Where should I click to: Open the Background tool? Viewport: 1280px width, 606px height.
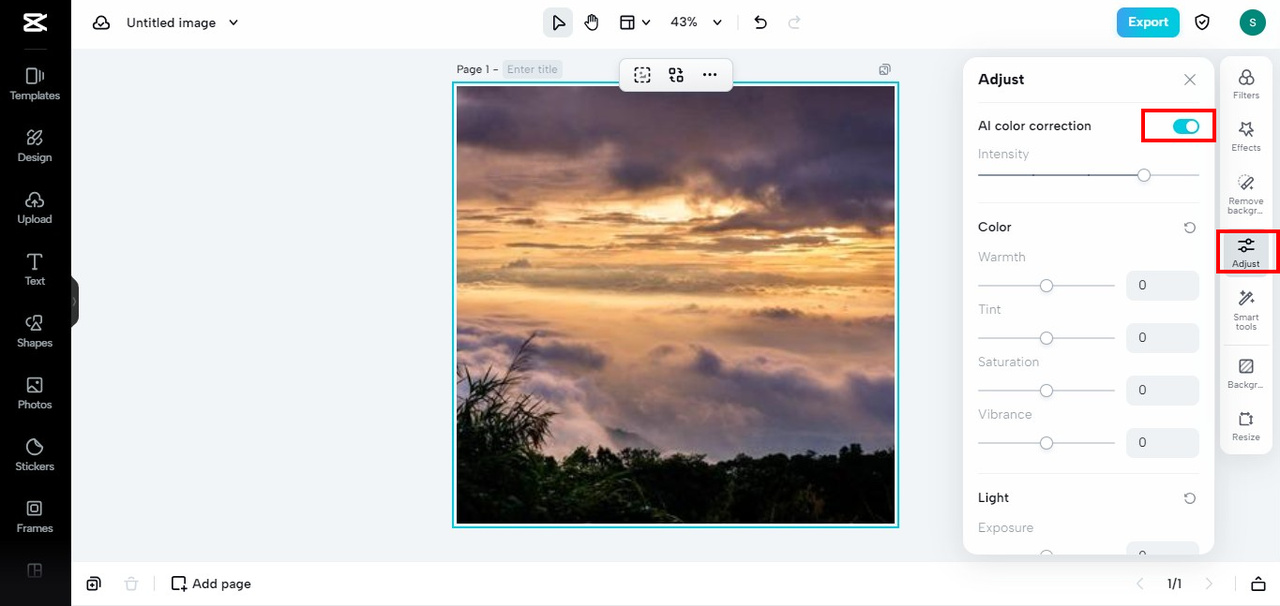point(1246,374)
